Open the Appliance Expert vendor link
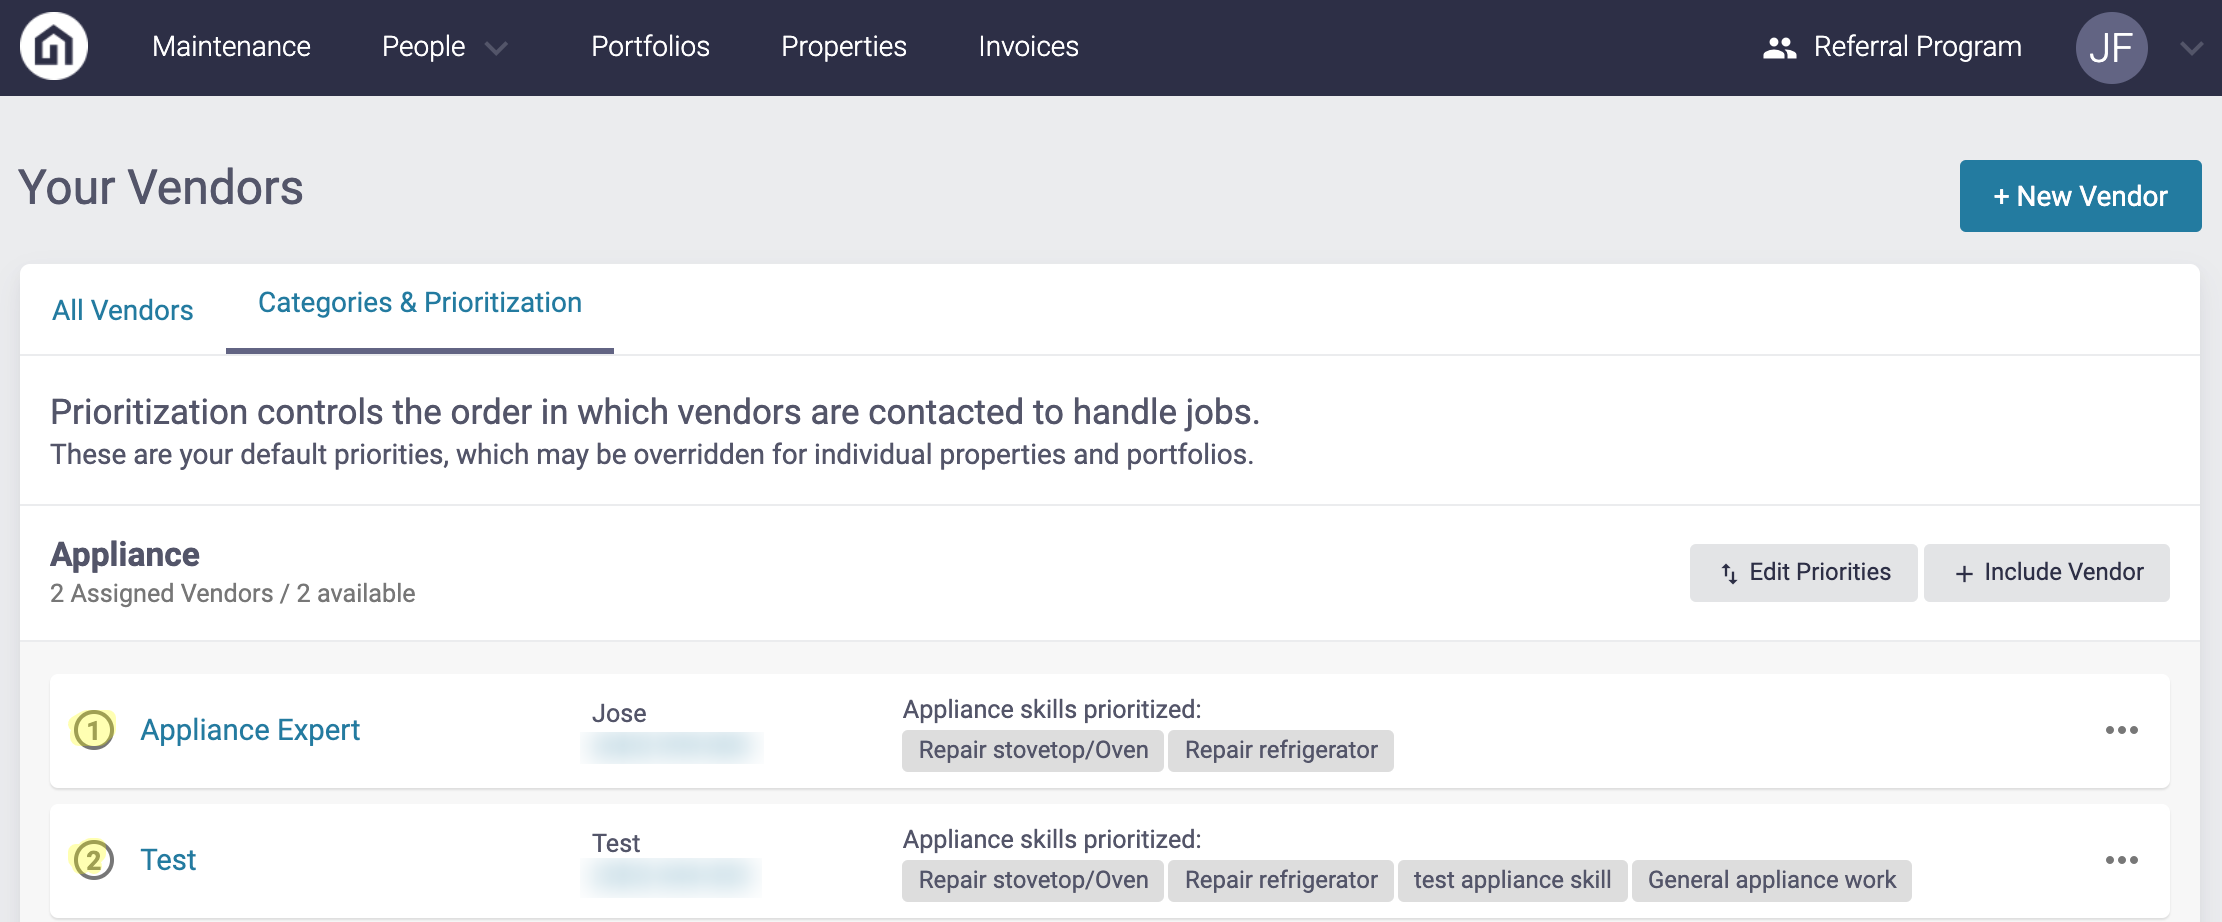This screenshot has height=922, width=2222. (250, 730)
